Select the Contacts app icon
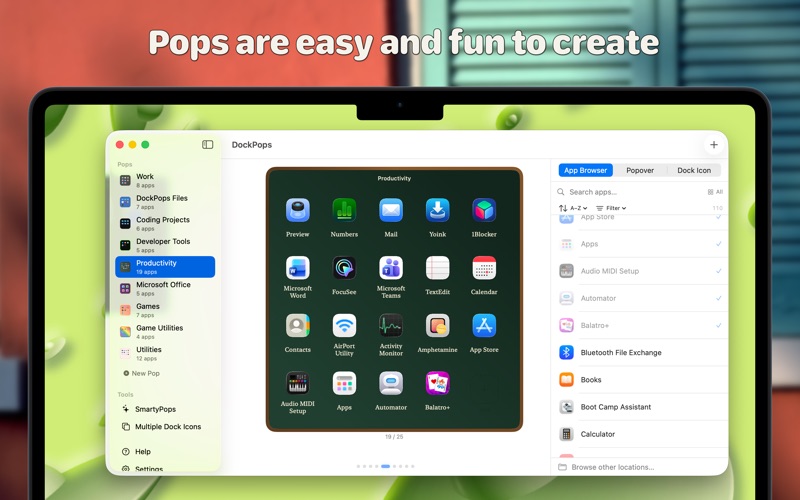Screen dimensions: 800x500 coord(297,326)
